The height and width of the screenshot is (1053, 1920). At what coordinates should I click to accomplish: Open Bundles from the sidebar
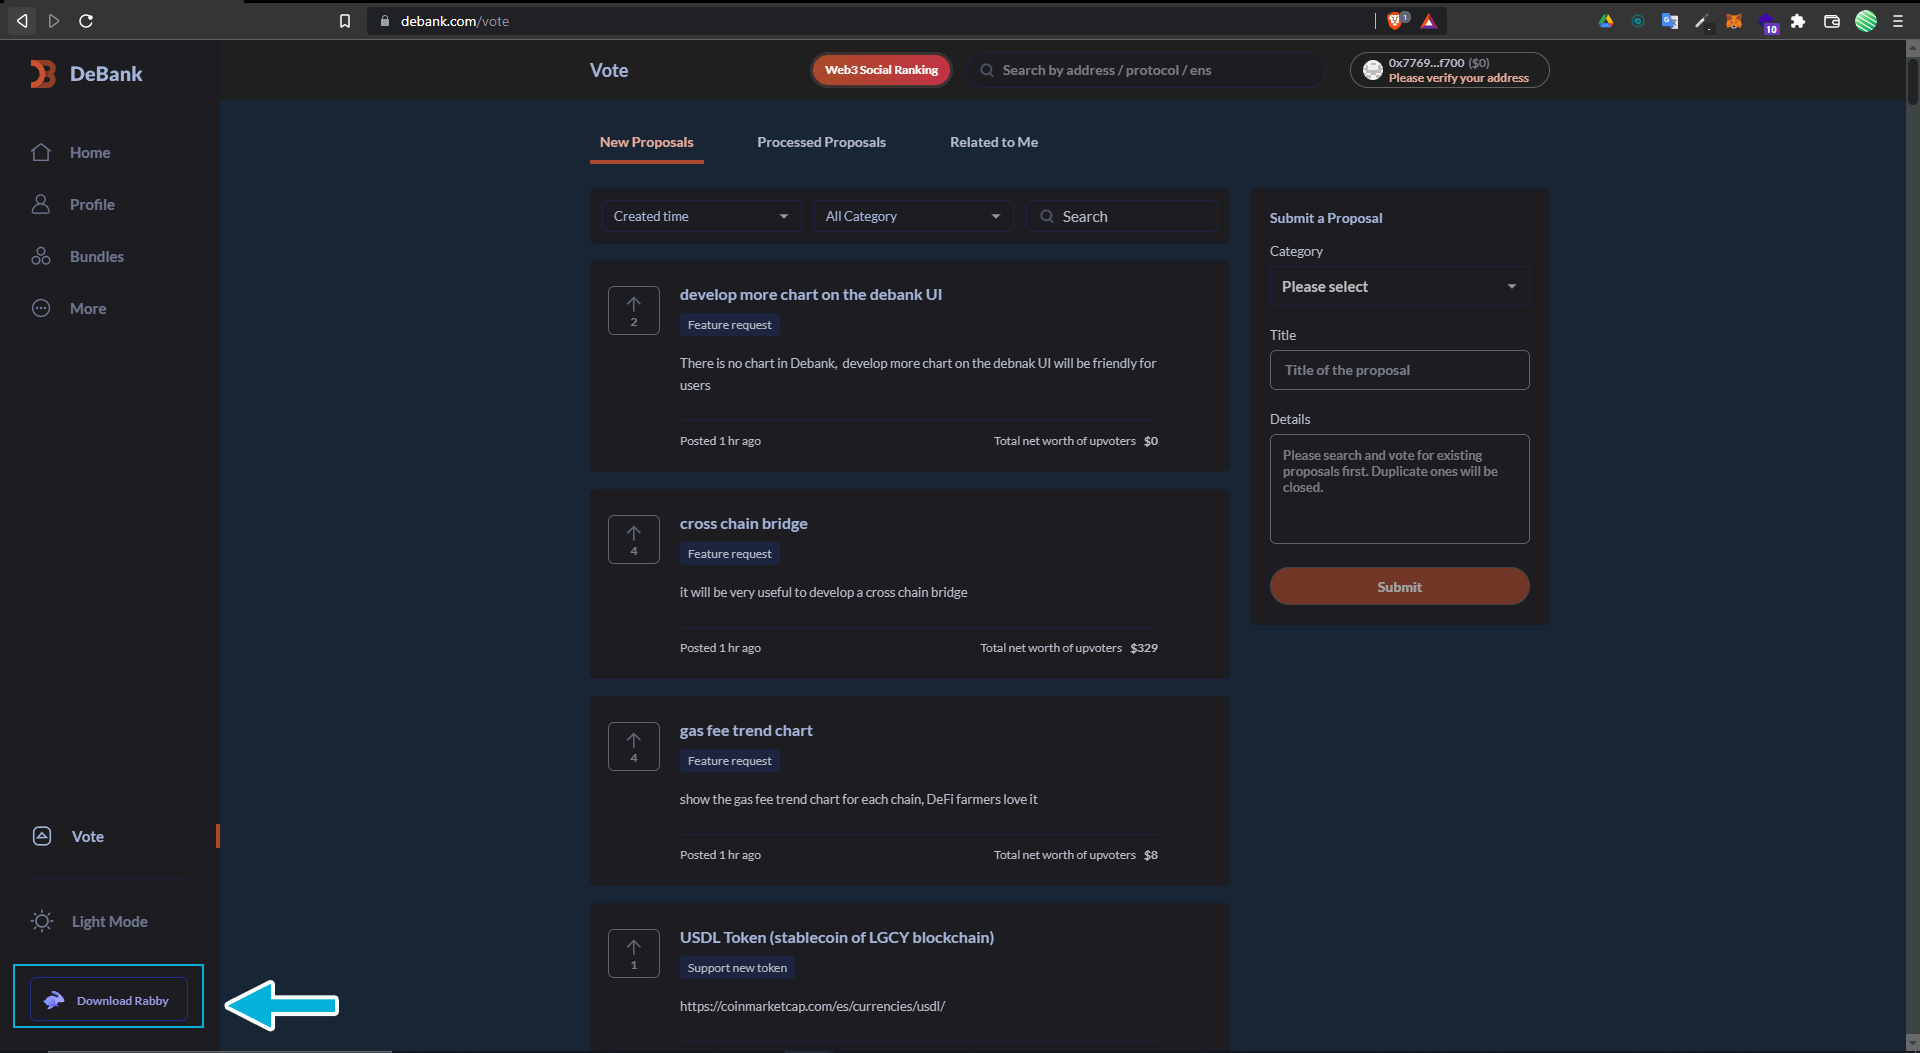[x=96, y=257]
